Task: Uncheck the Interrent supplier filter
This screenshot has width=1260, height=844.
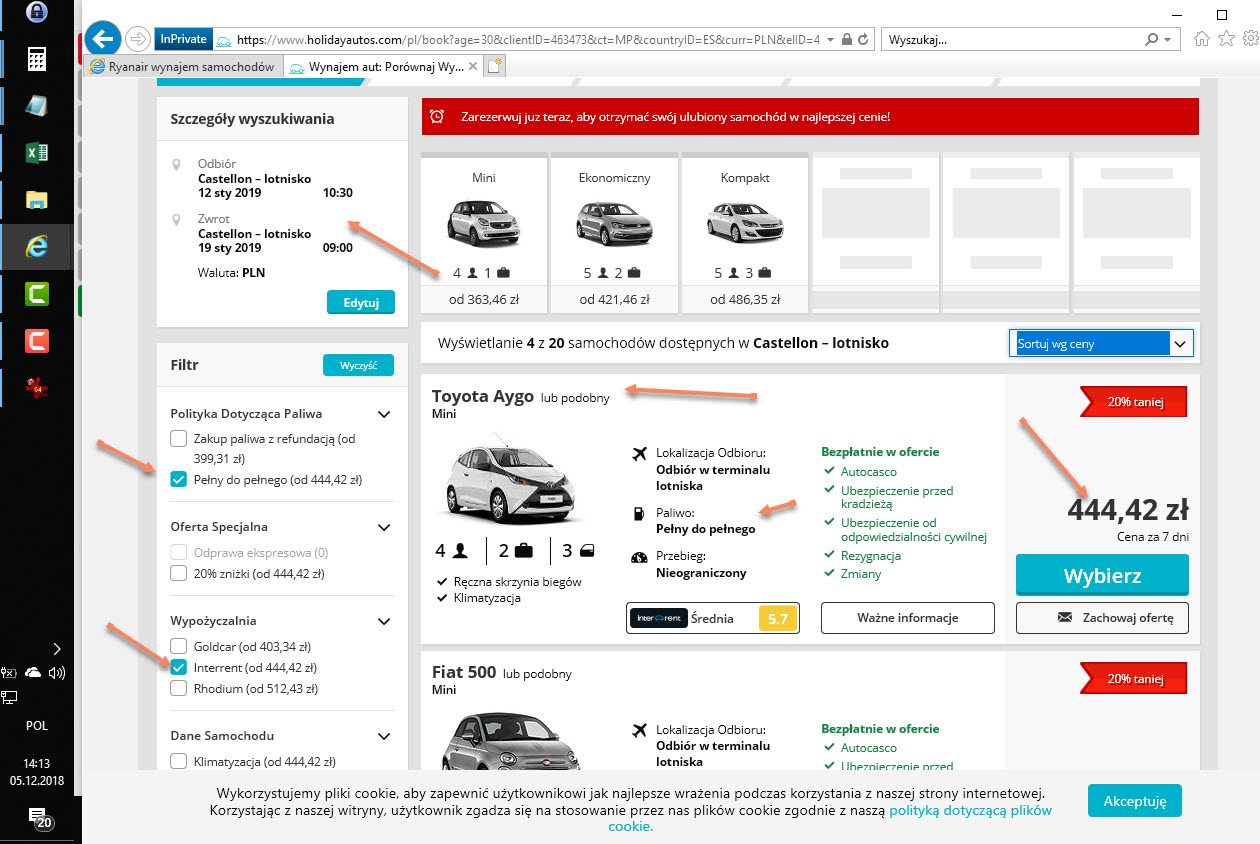Action: pos(179,667)
